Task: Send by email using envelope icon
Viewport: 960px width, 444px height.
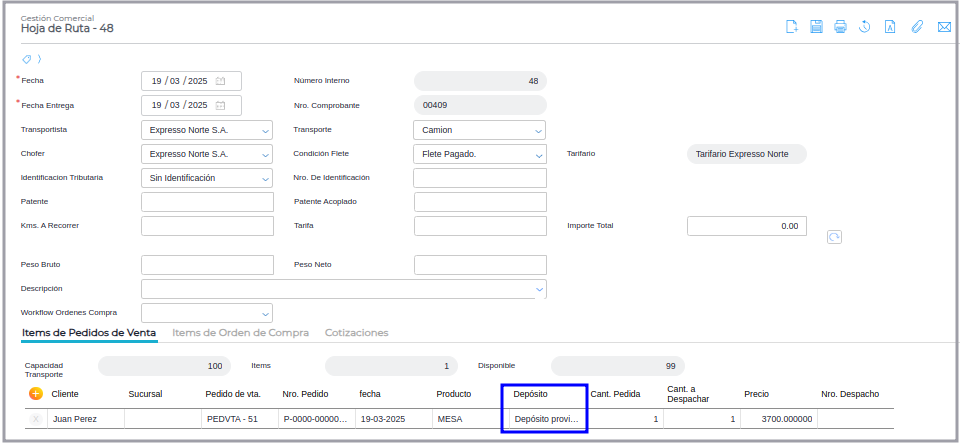Action: point(943,27)
